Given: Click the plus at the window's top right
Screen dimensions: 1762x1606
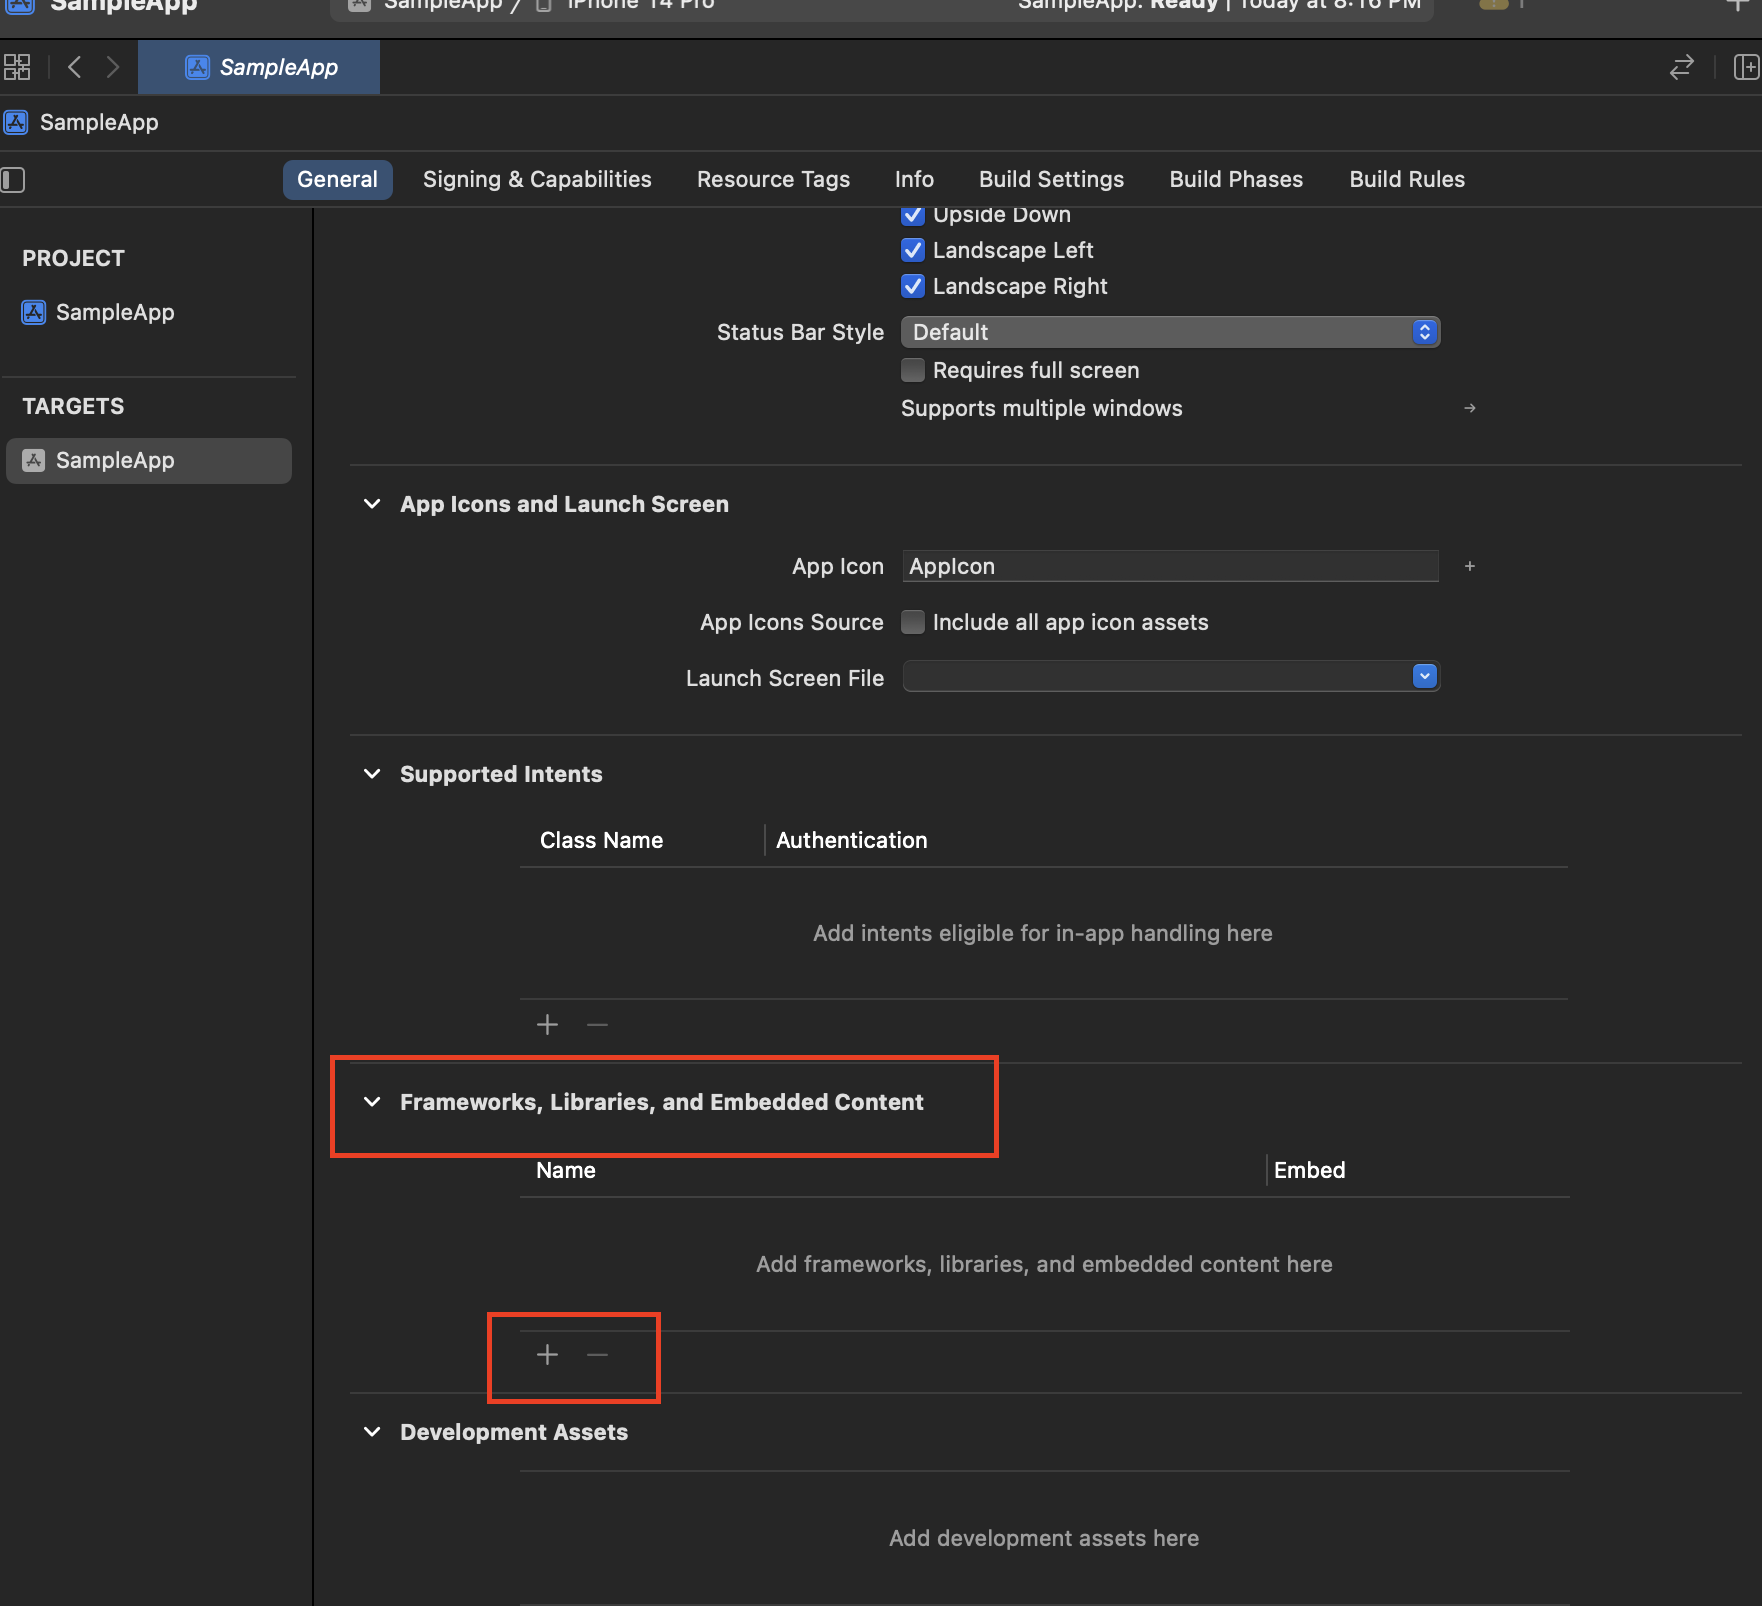Looking at the screenshot, I should point(1737,5).
